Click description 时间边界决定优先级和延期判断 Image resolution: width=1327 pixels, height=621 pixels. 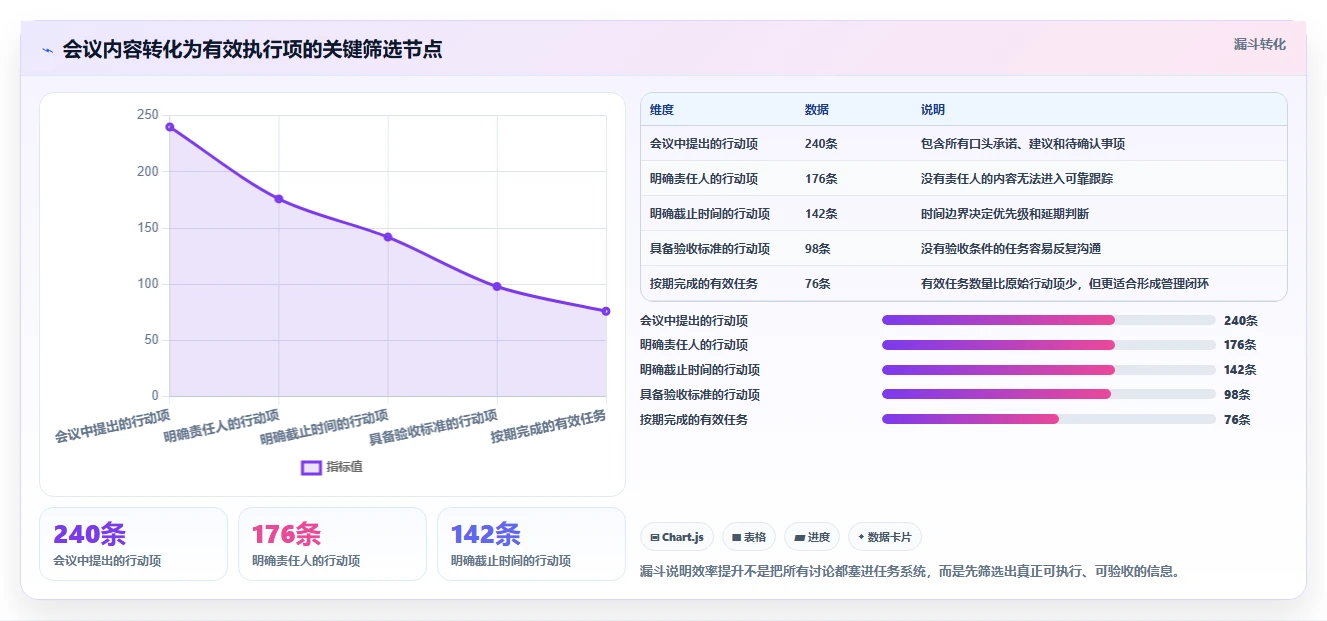tap(1005, 214)
